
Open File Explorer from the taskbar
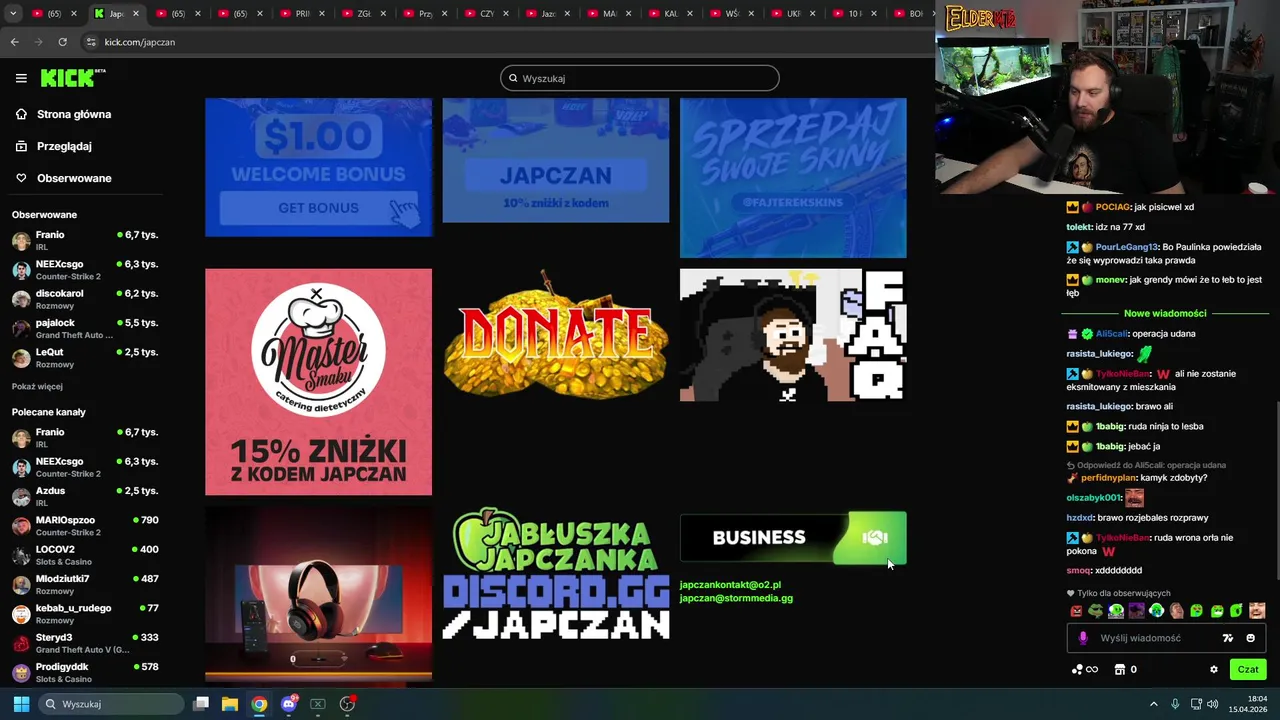coord(230,704)
